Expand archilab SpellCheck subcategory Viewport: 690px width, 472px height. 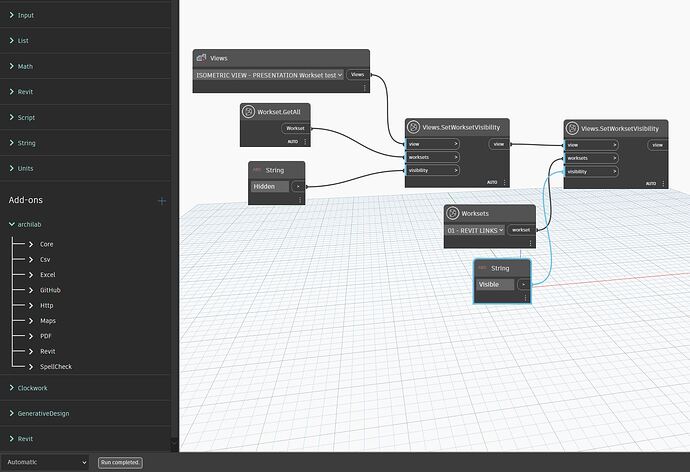point(31,366)
